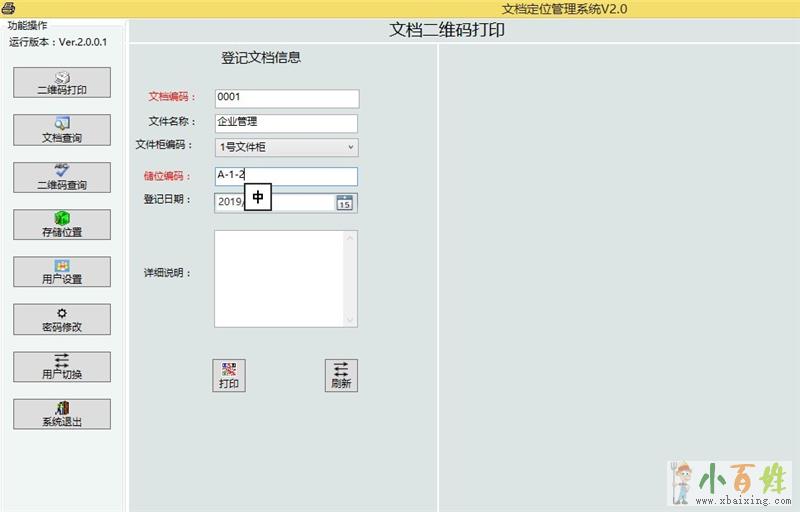This screenshot has height=512, width=800.
Task: Open 用户设置 from the sidebar
Action: (x=62, y=272)
